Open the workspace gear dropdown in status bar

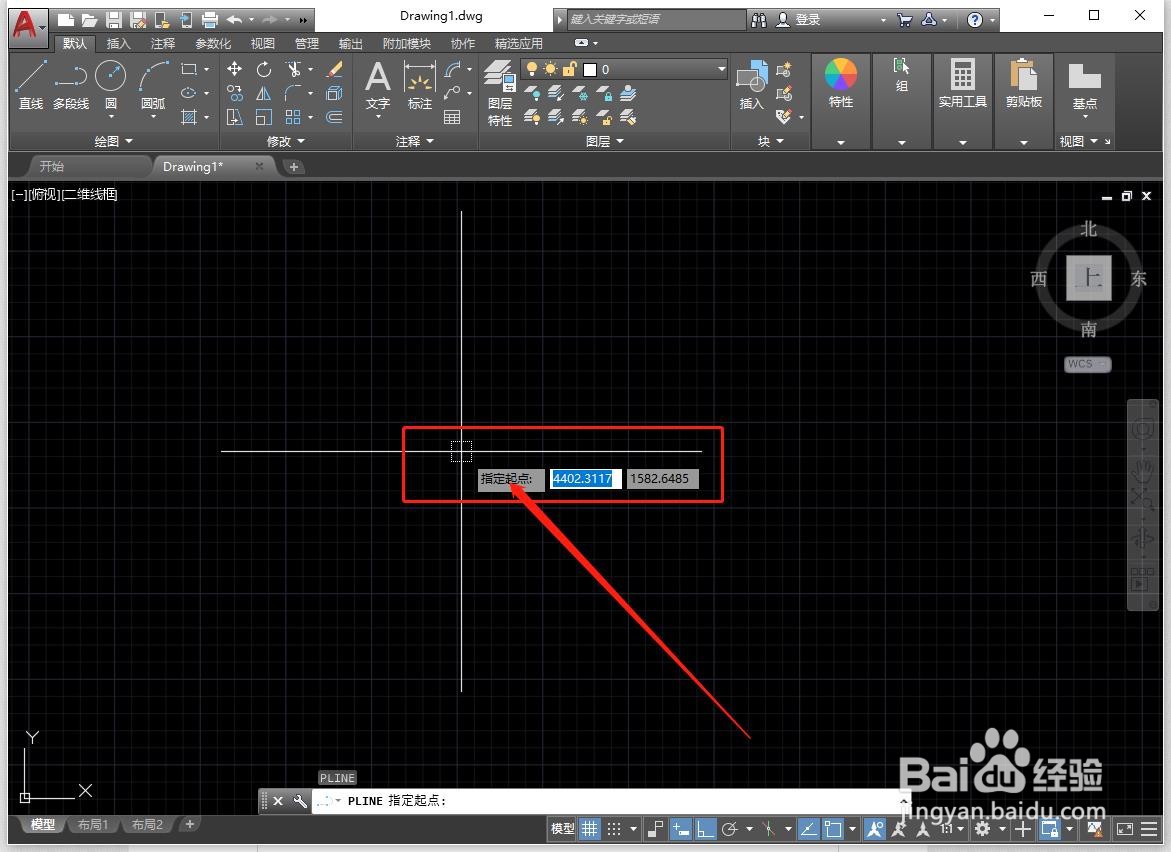coord(1002,829)
